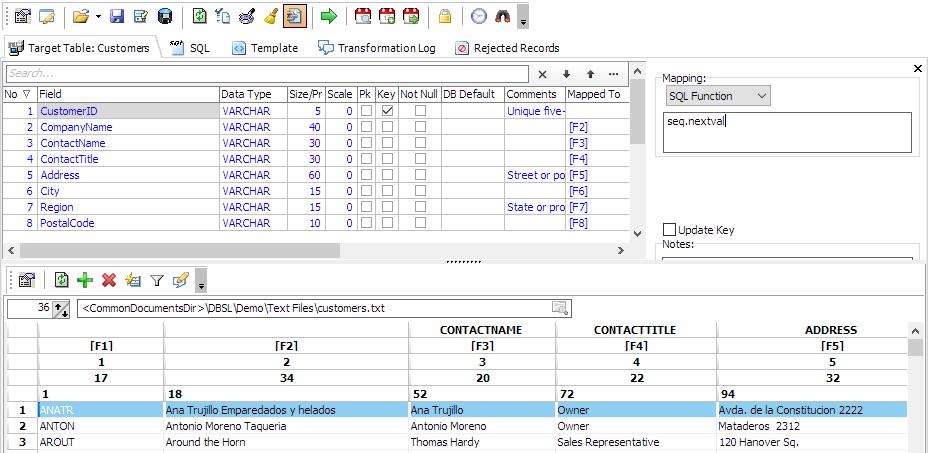Open the funnel filter icon
This screenshot has width=929, height=453.
coord(156,279)
